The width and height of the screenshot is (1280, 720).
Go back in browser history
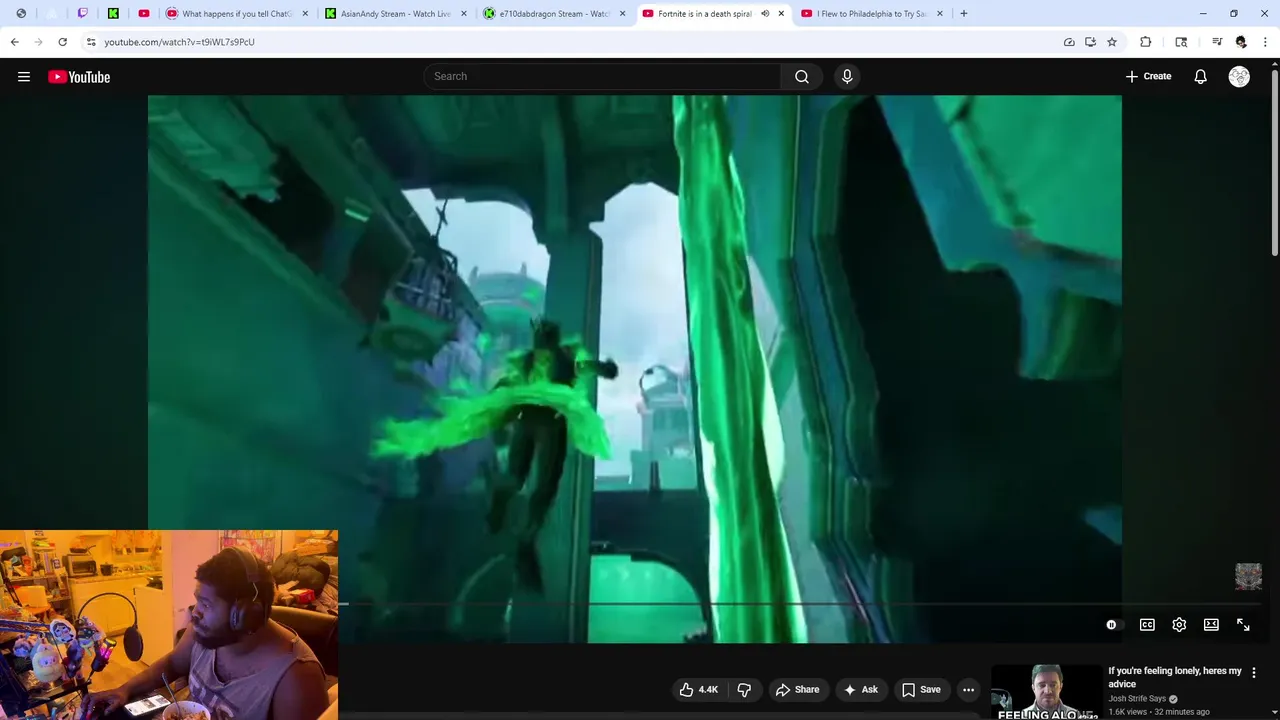15,42
